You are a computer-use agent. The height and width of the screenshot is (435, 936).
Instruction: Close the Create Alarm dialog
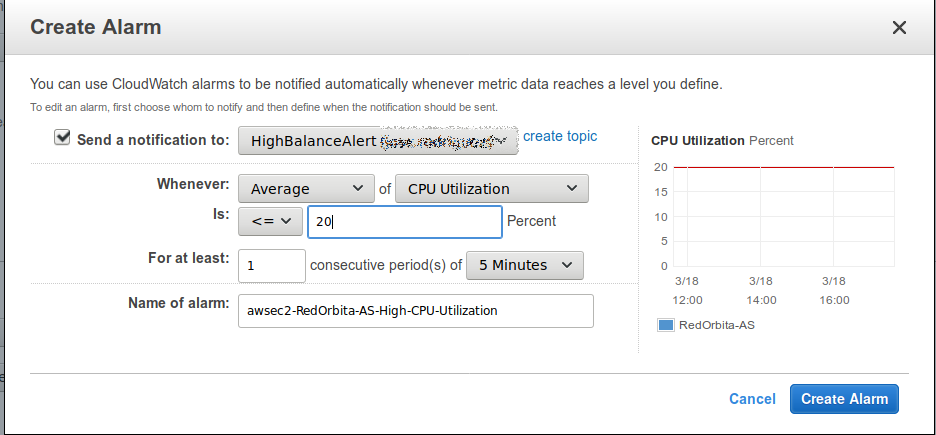899,28
